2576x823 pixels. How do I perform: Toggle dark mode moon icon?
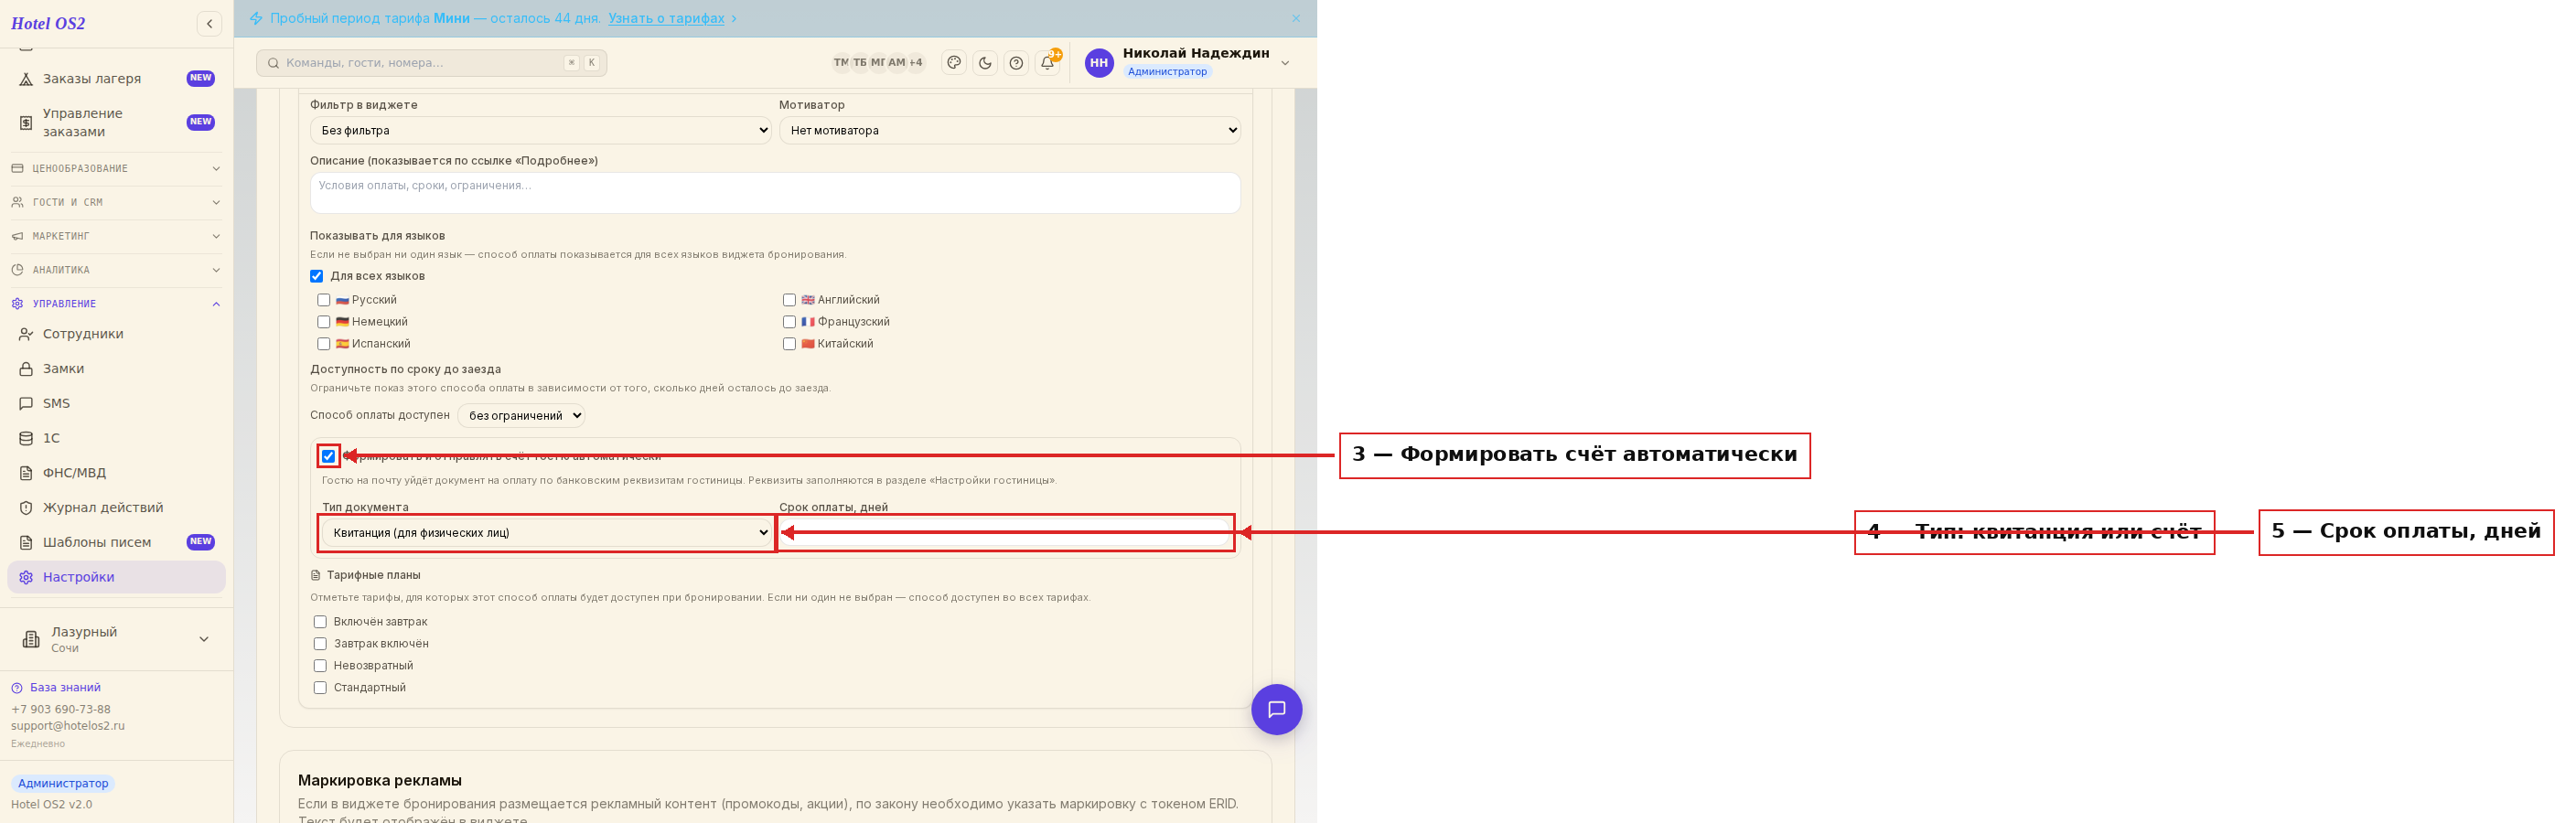click(x=985, y=63)
